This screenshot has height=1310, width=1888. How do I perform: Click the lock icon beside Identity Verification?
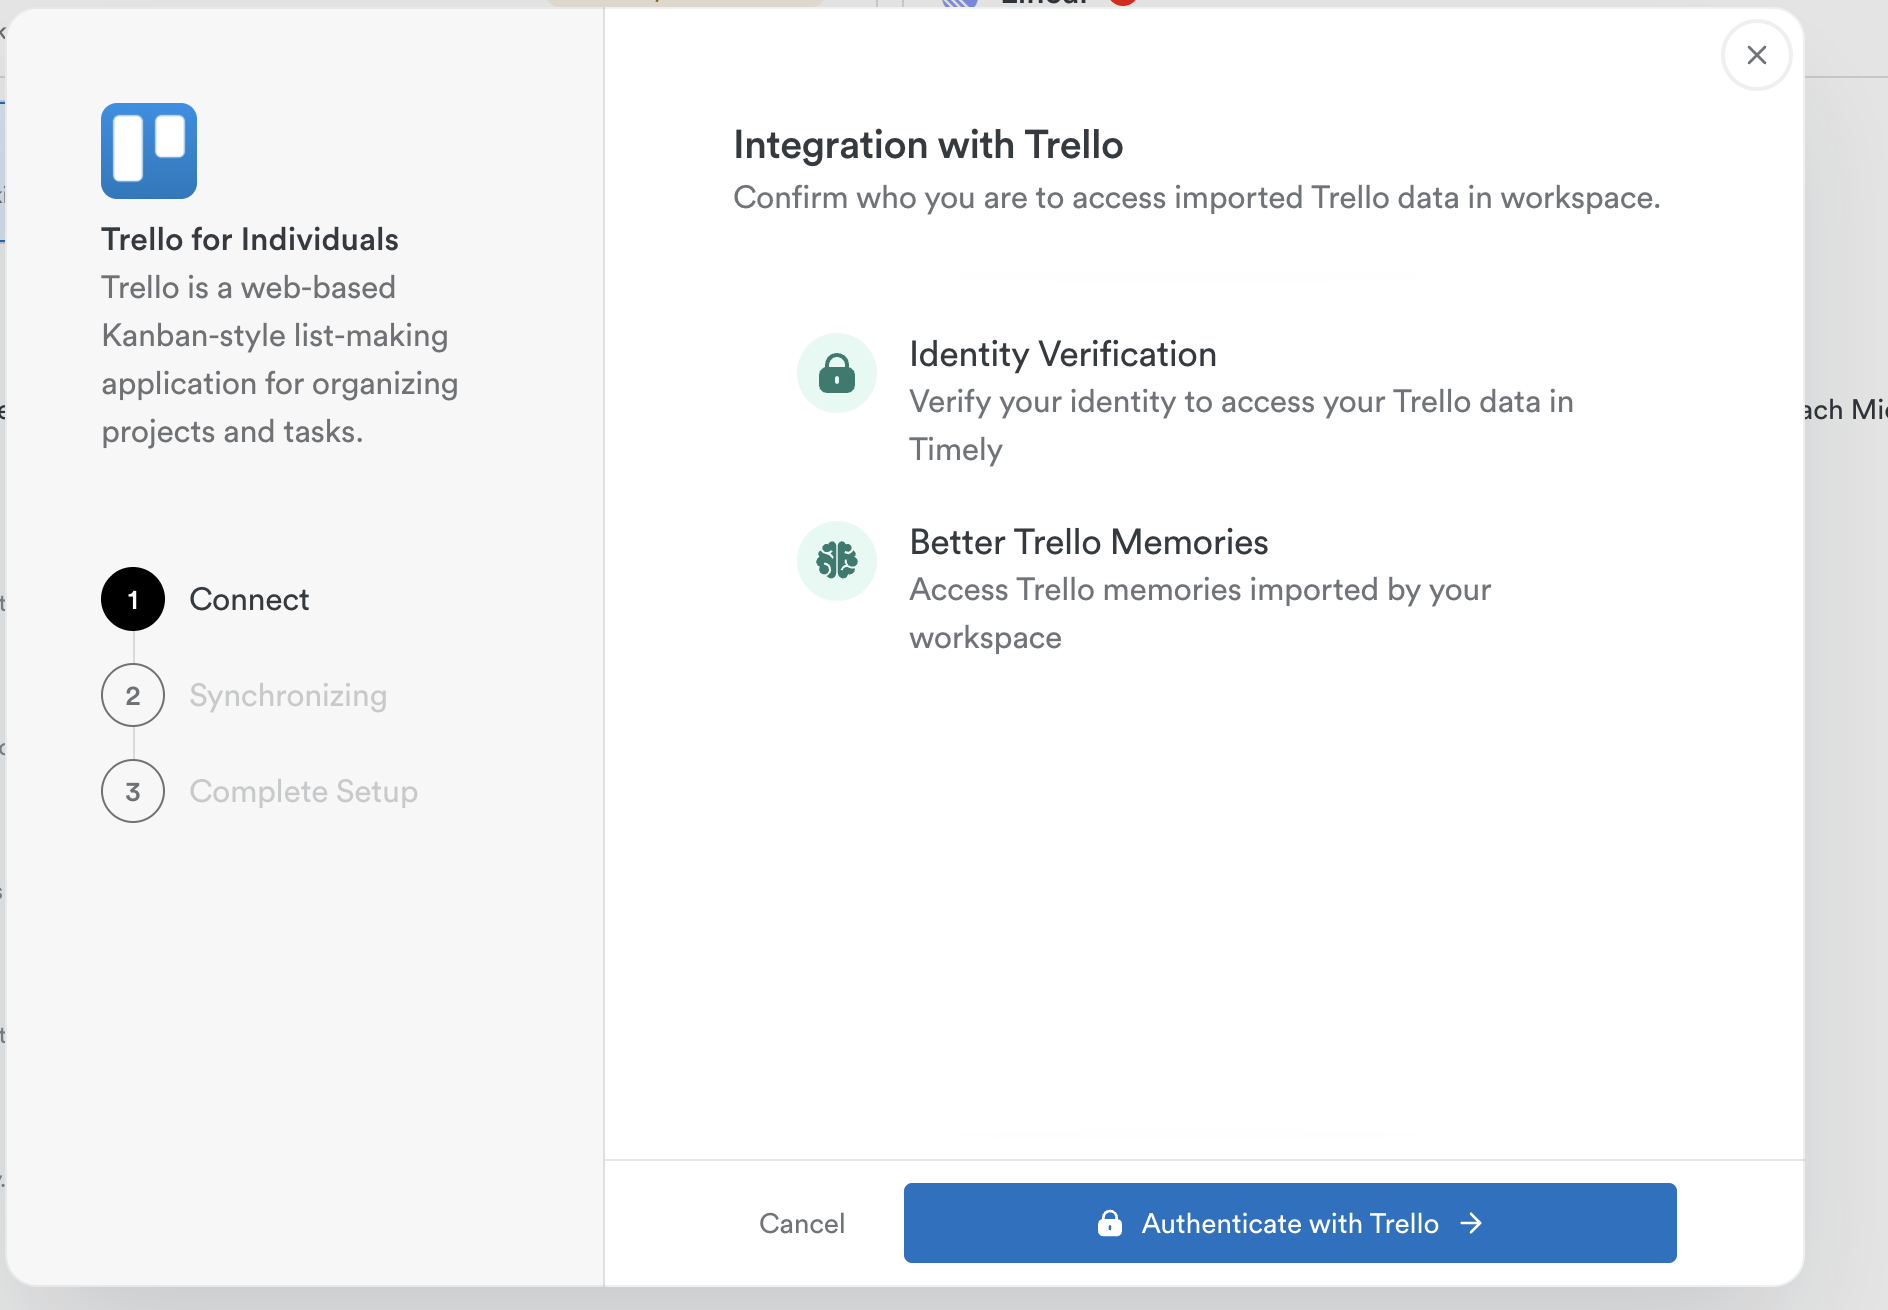(837, 372)
